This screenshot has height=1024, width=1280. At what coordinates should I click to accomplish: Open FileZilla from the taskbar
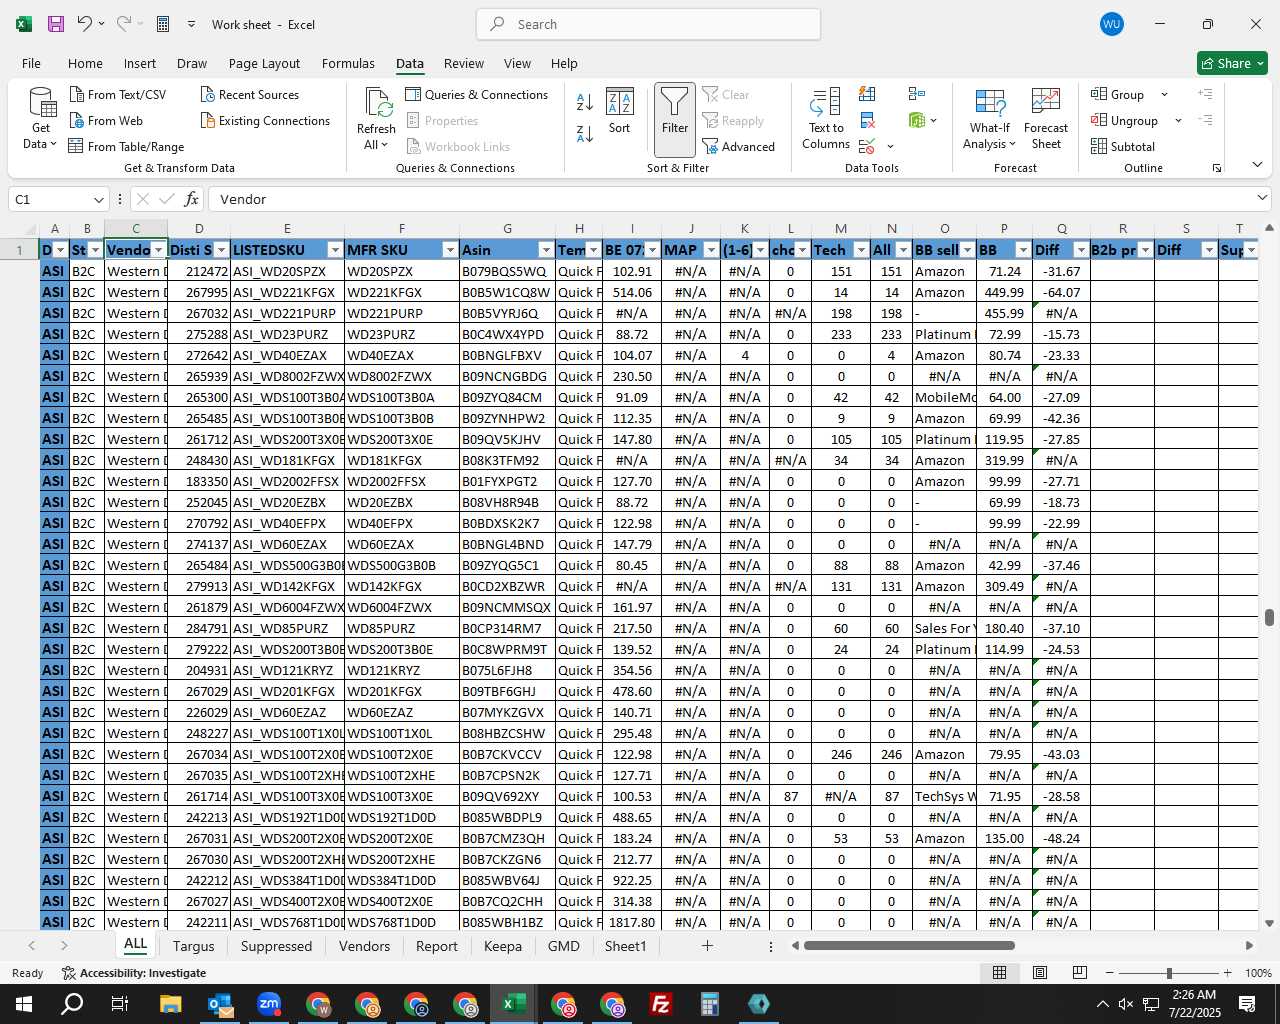[x=660, y=1004]
